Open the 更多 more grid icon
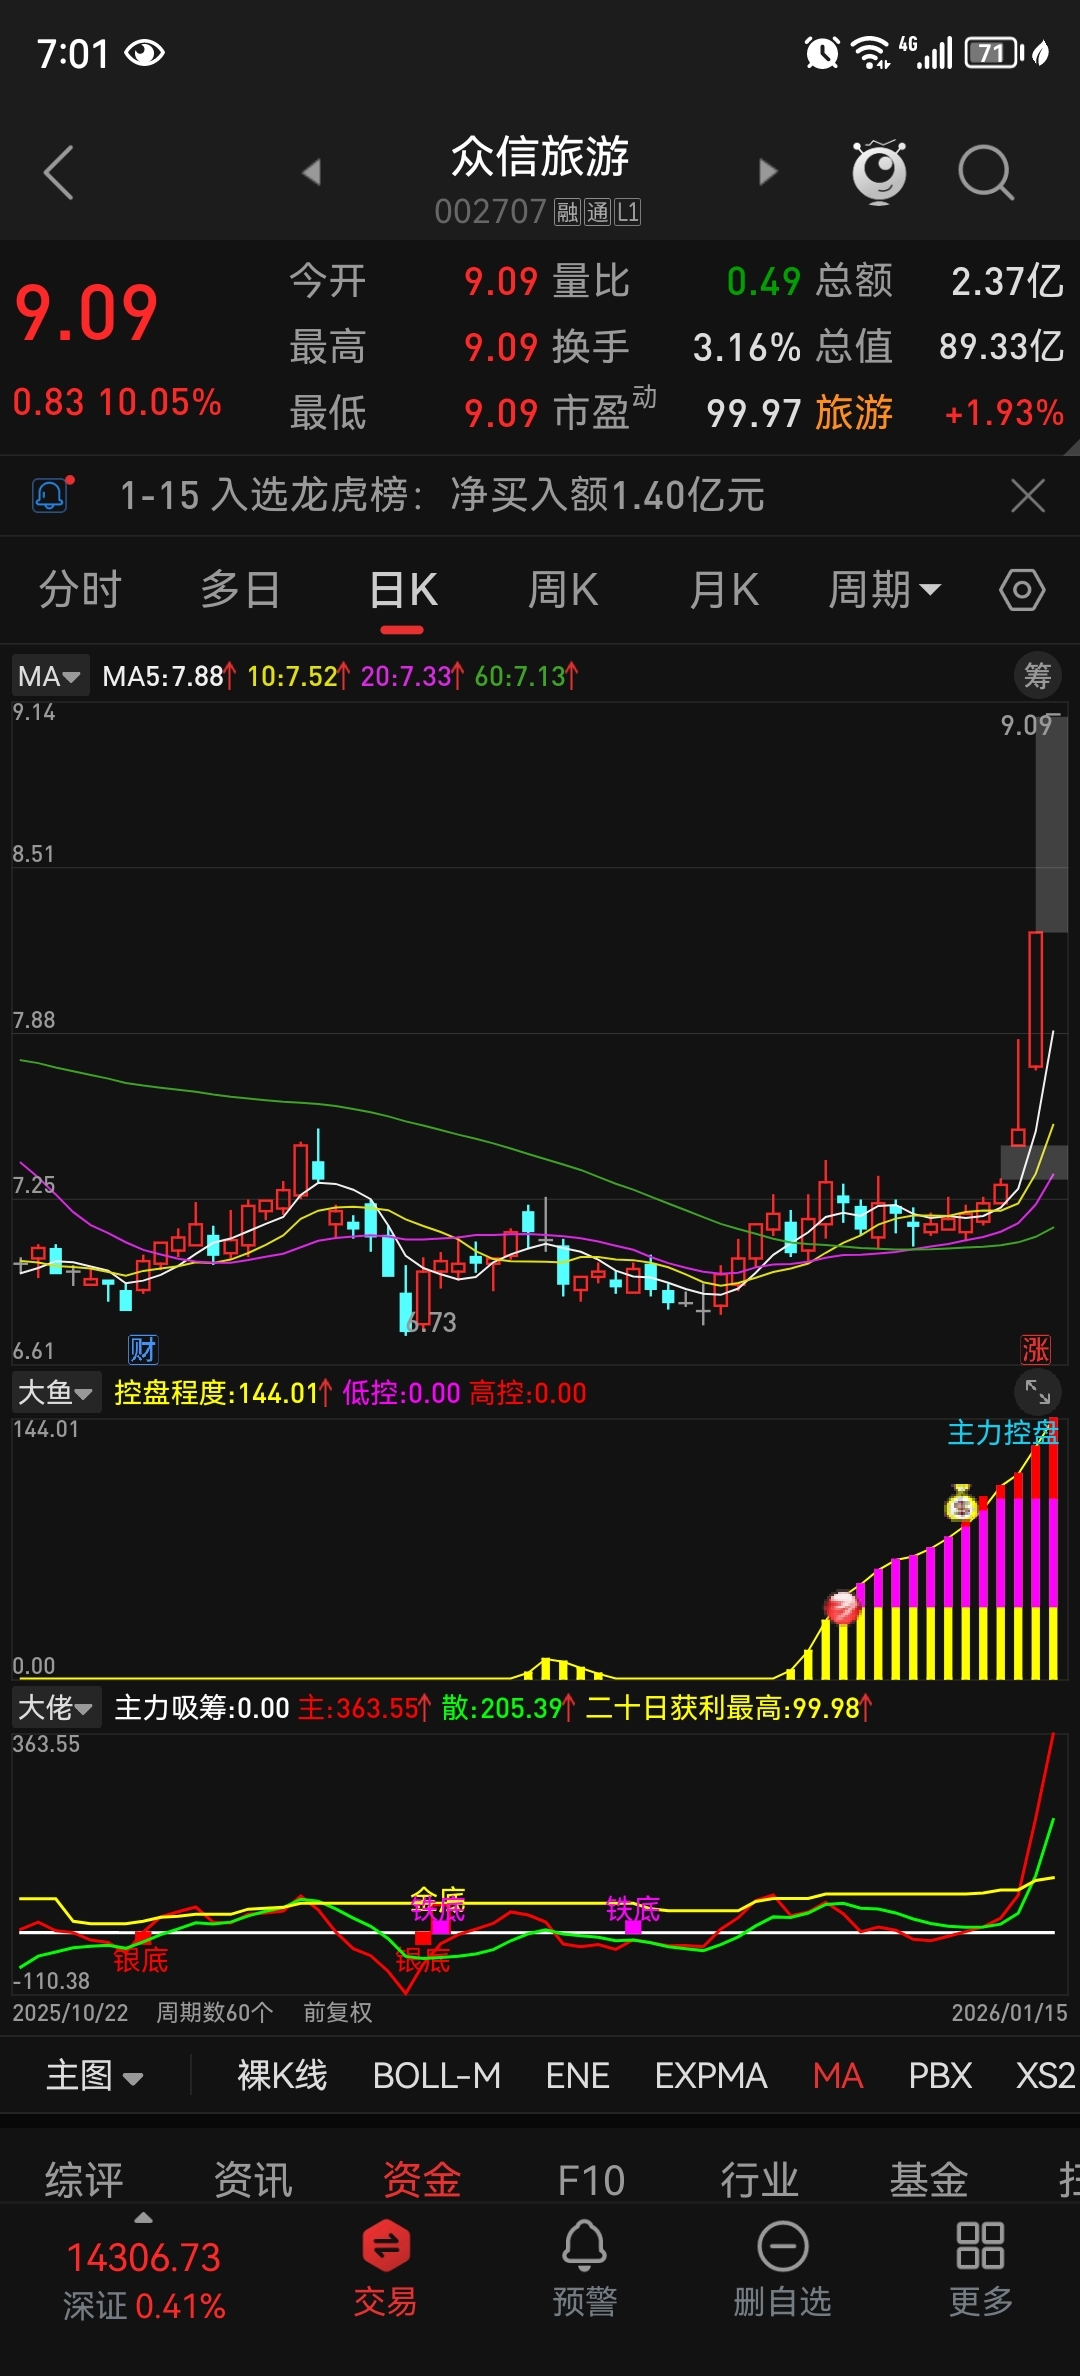The image size is (1080, 2376). (980, 2267)
